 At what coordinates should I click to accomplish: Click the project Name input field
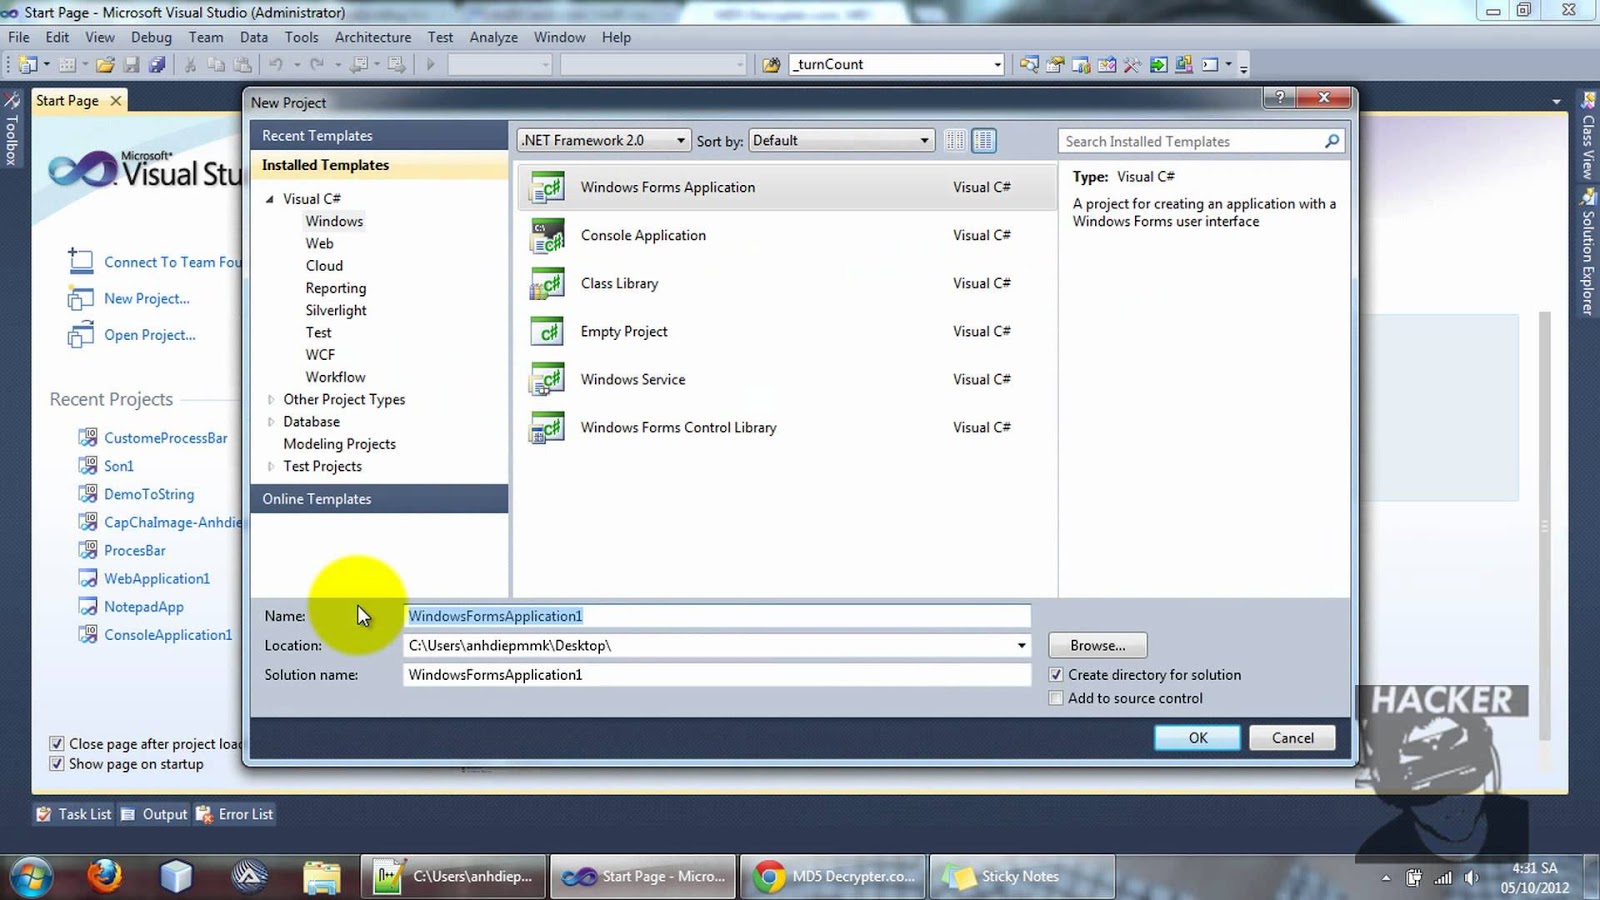pos(717,616)
